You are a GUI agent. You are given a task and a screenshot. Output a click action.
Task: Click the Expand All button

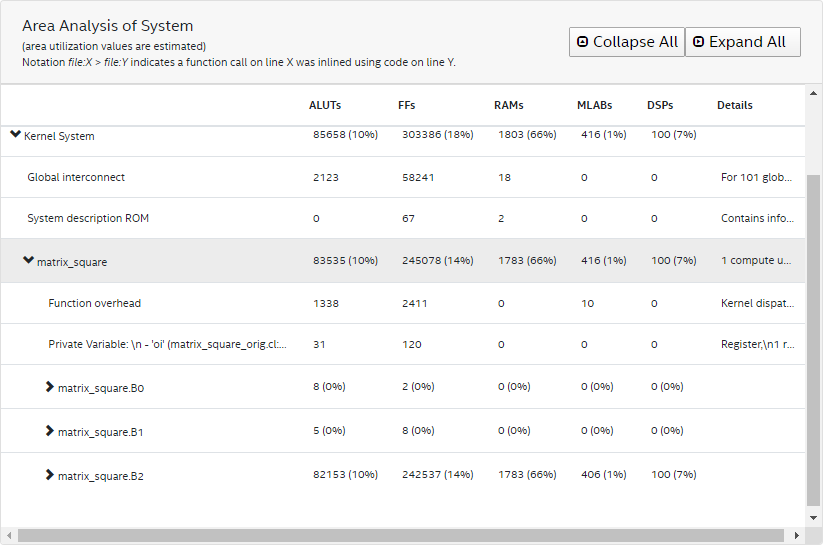742,42
